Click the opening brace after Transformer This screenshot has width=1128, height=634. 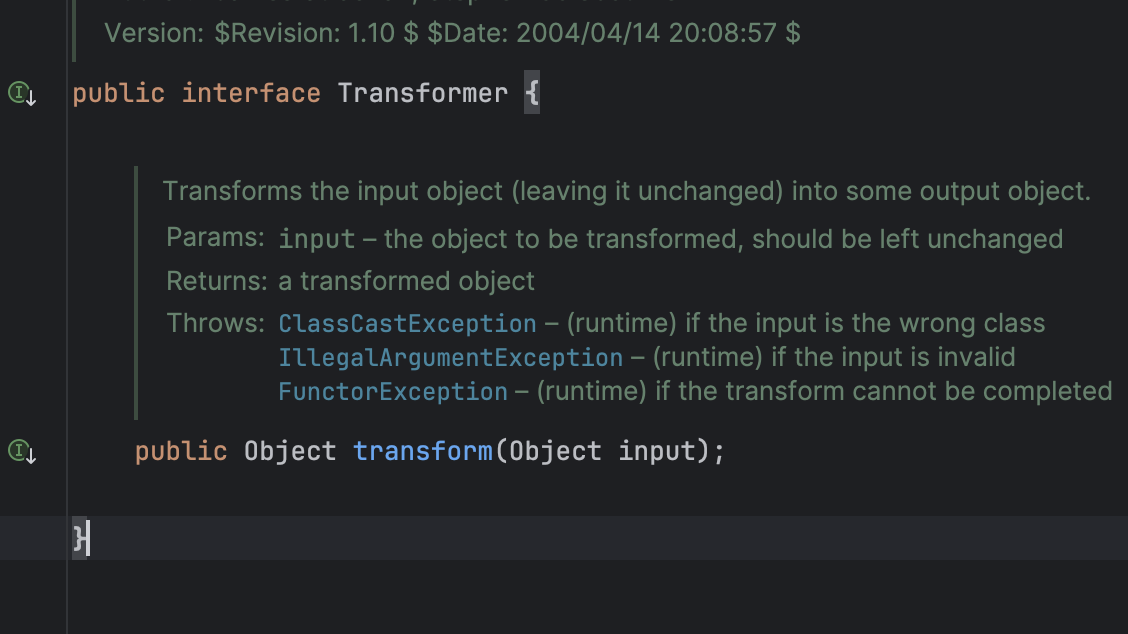[x=532, y=93]
